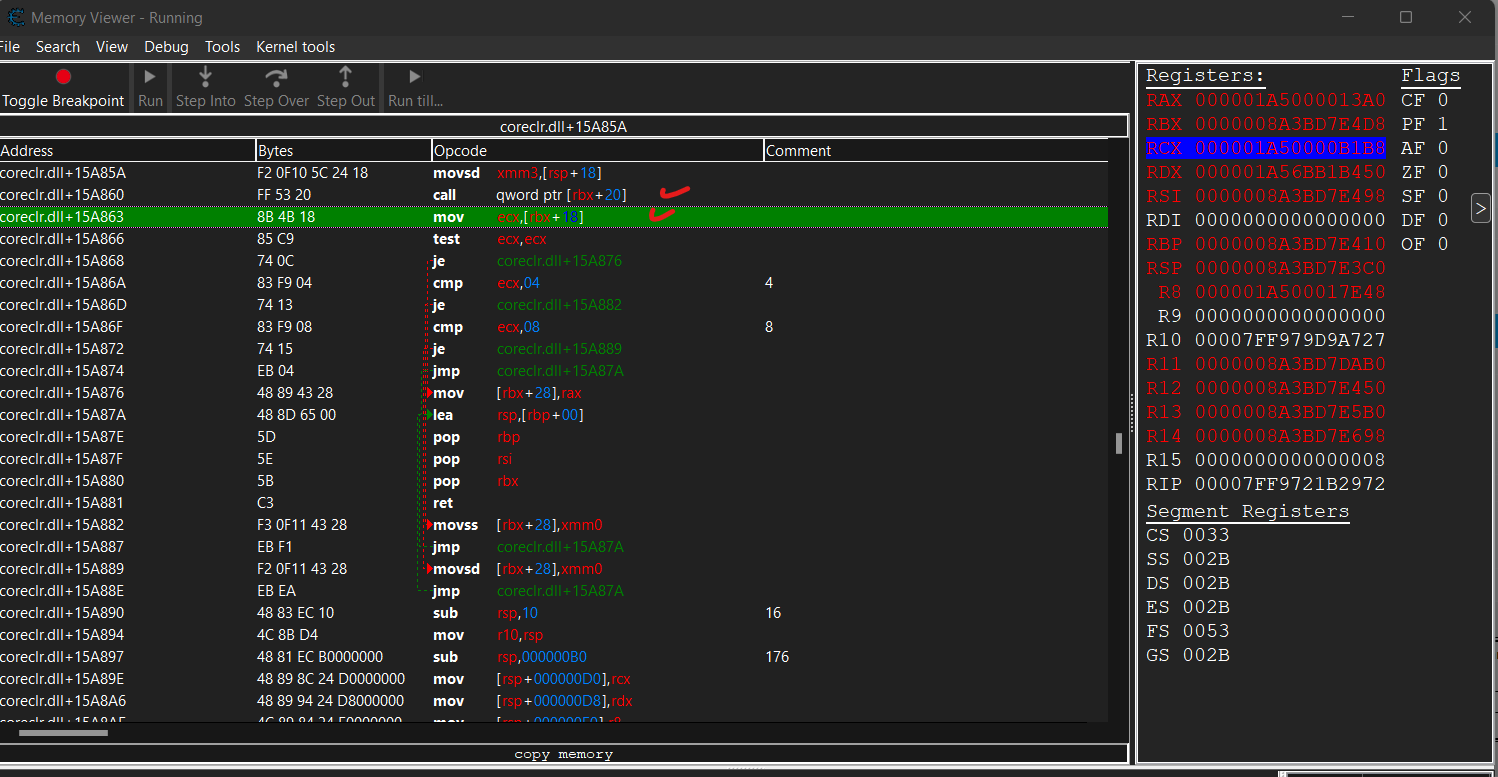This screenshot has height=777, width=1498.
Task: Click the copy memory bar
Action: [564, 754]
